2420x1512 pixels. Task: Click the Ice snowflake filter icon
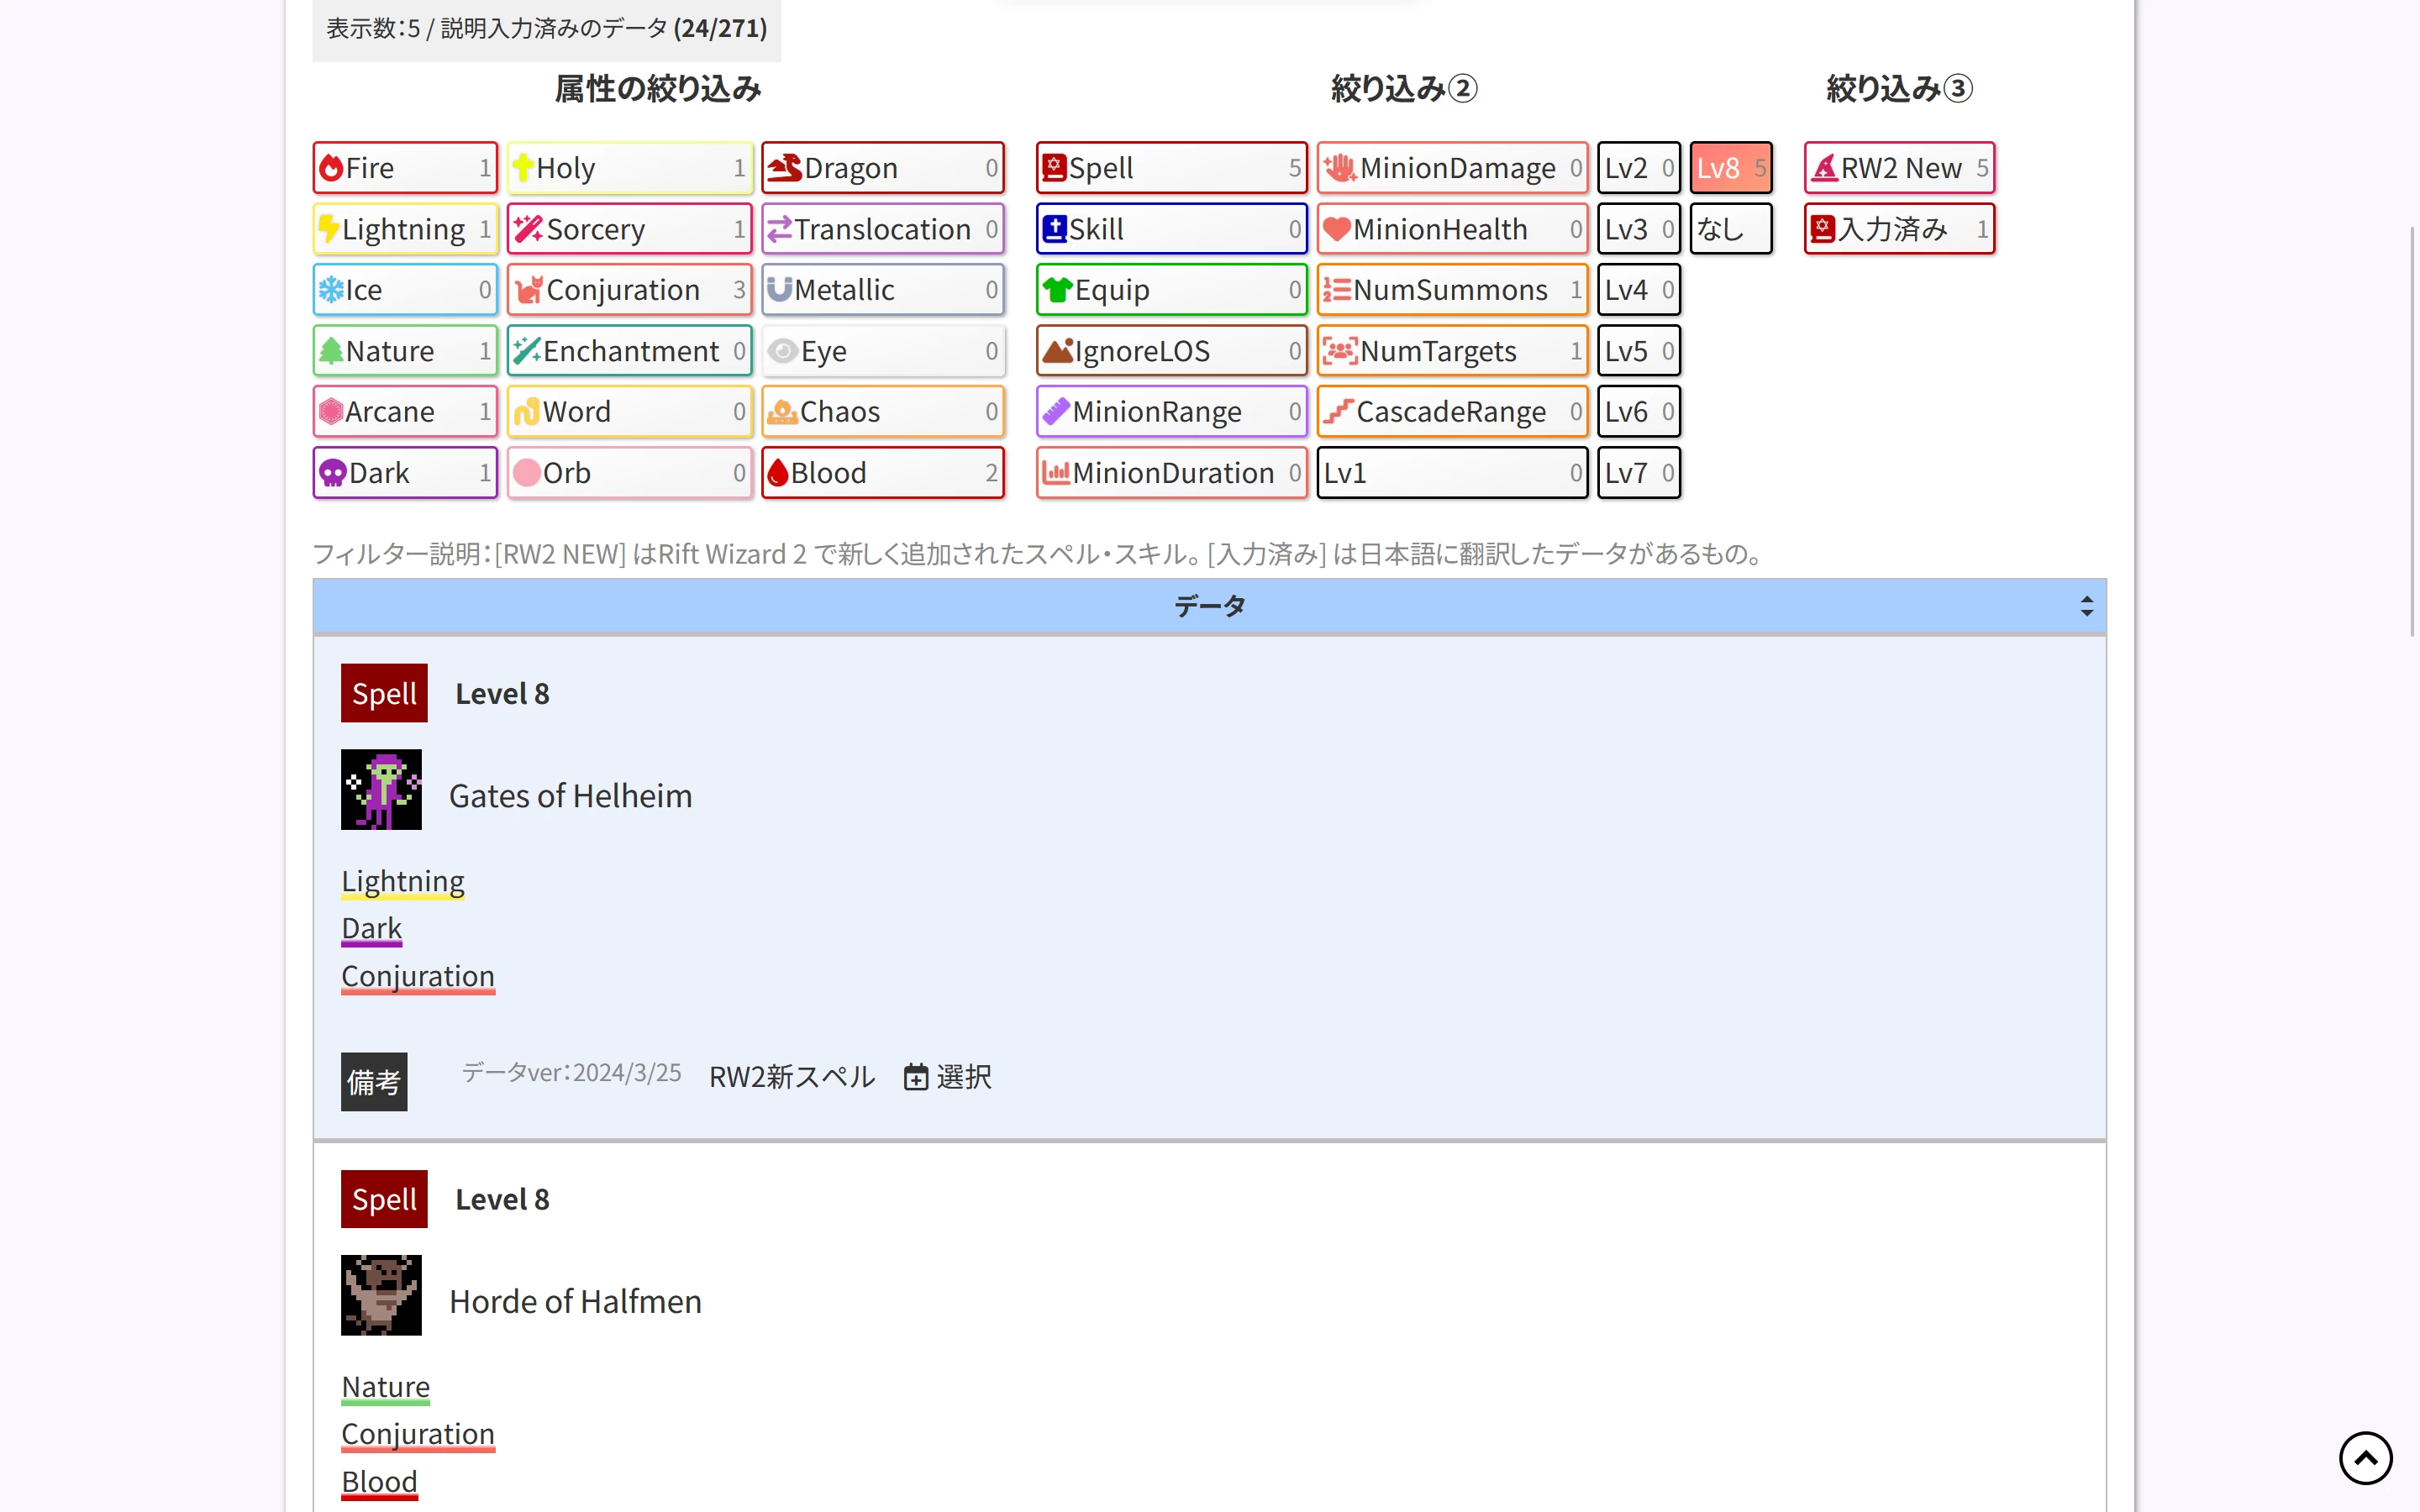(x=331, y=290)
